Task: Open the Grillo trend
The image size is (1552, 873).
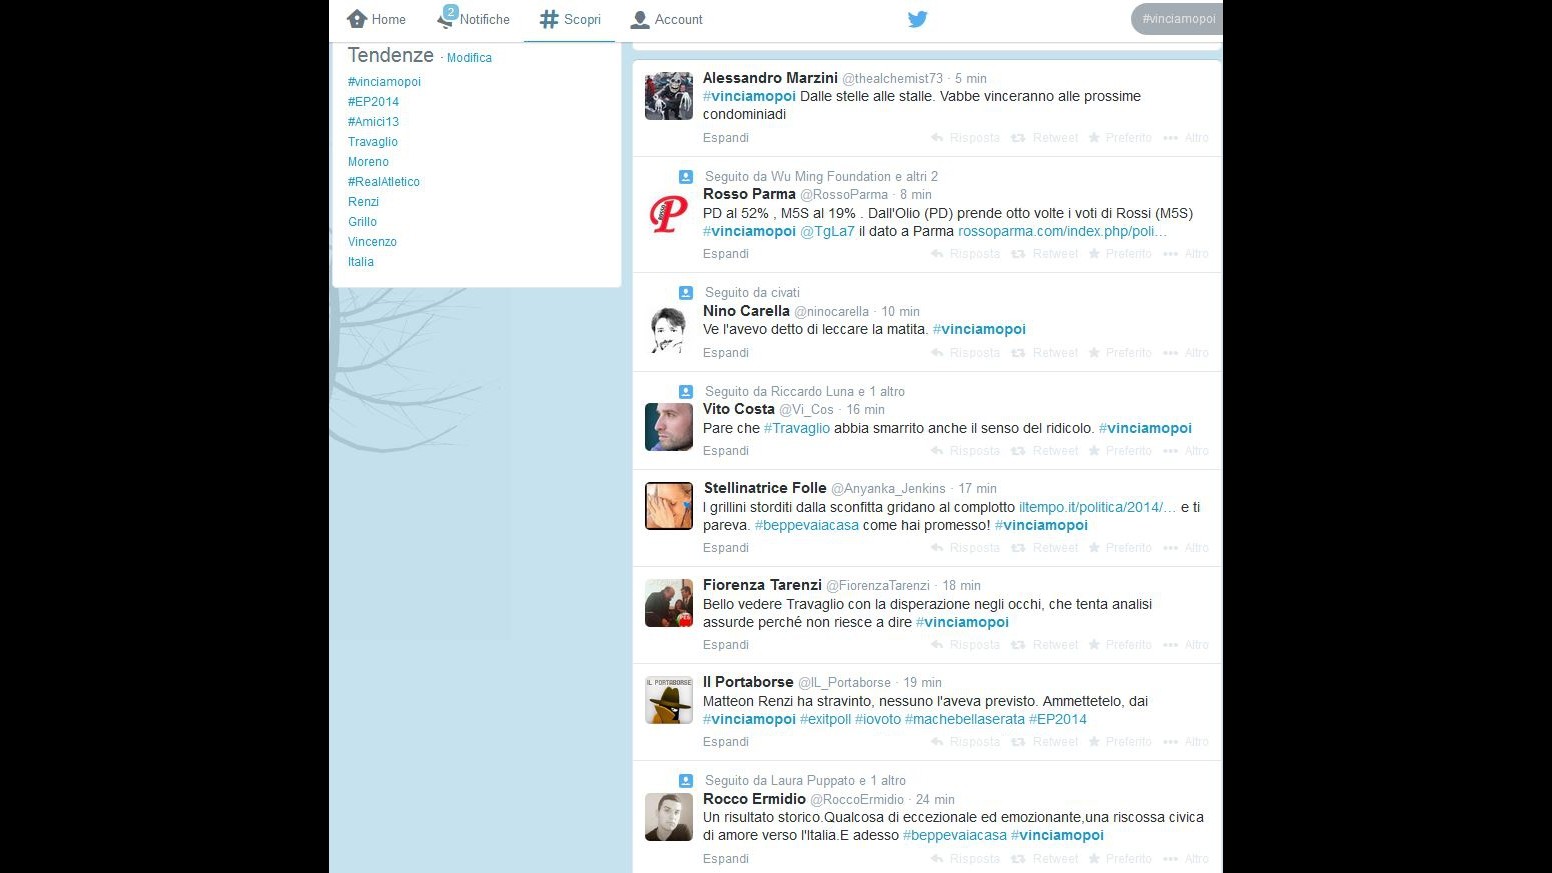Action: coord(362,222)
